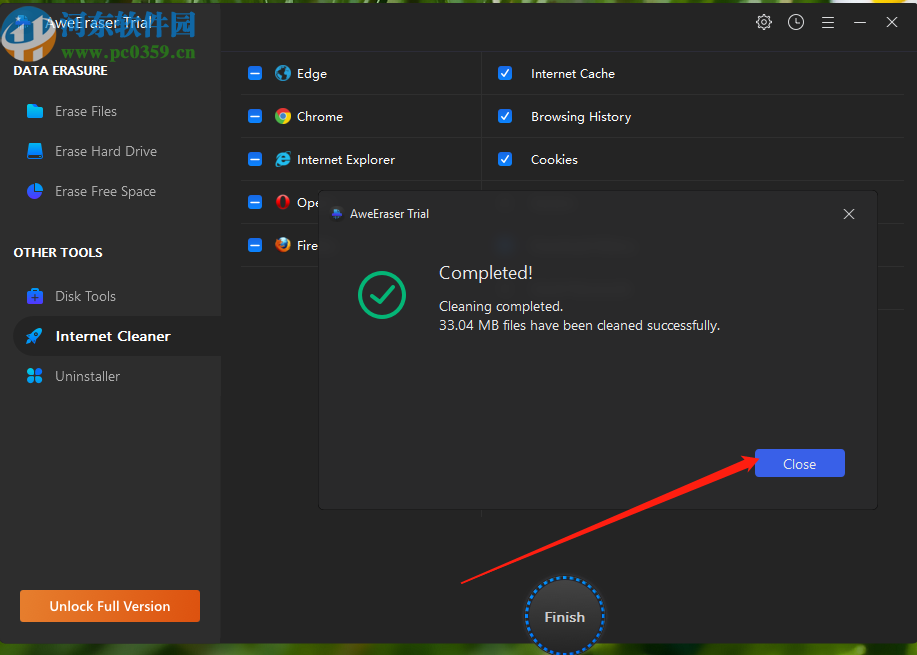Uncheck the Internet Cache checkbox

pos(505,74)
